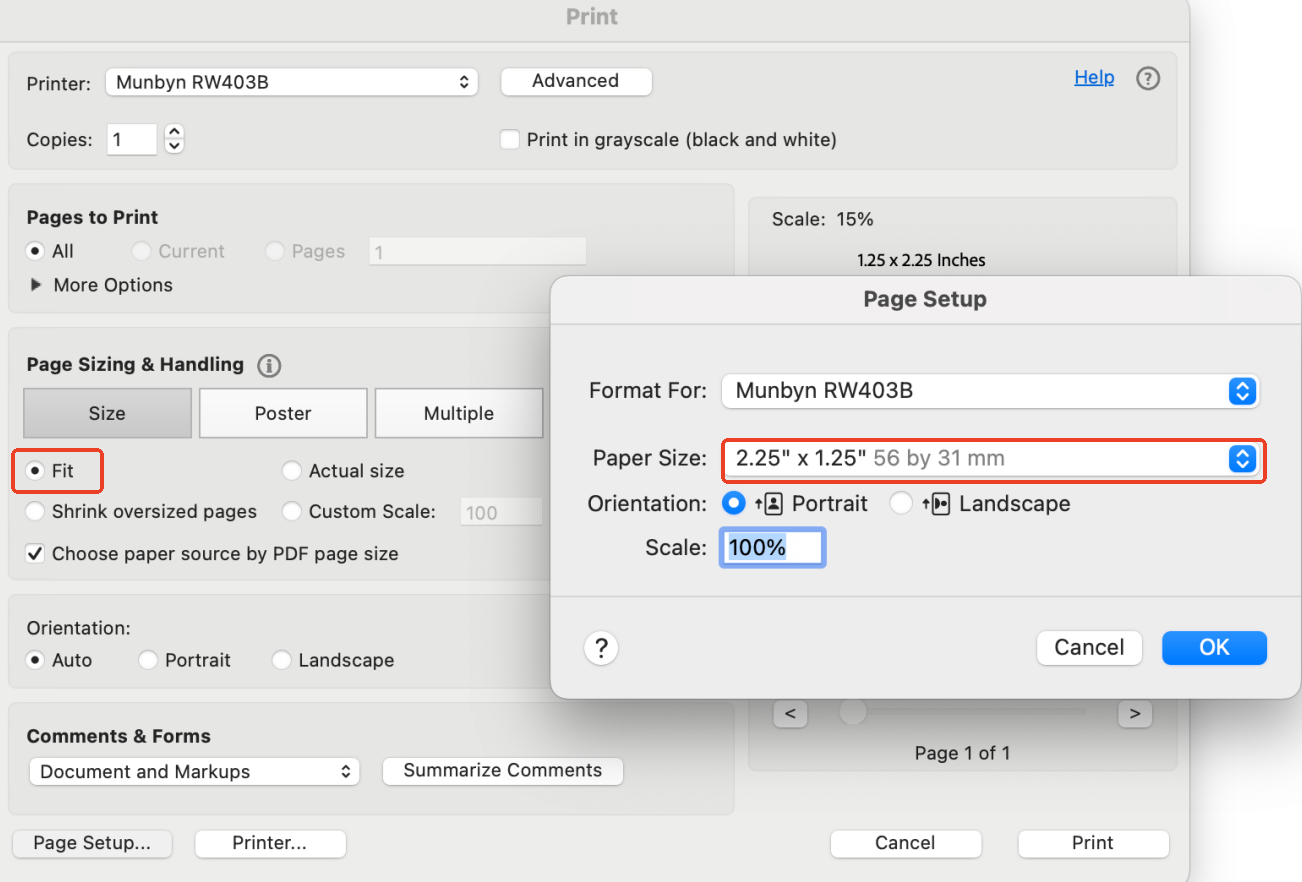Uncheck Choose paper source by PDF page size
The image size is (1302, 882).
tap(34, 553)
